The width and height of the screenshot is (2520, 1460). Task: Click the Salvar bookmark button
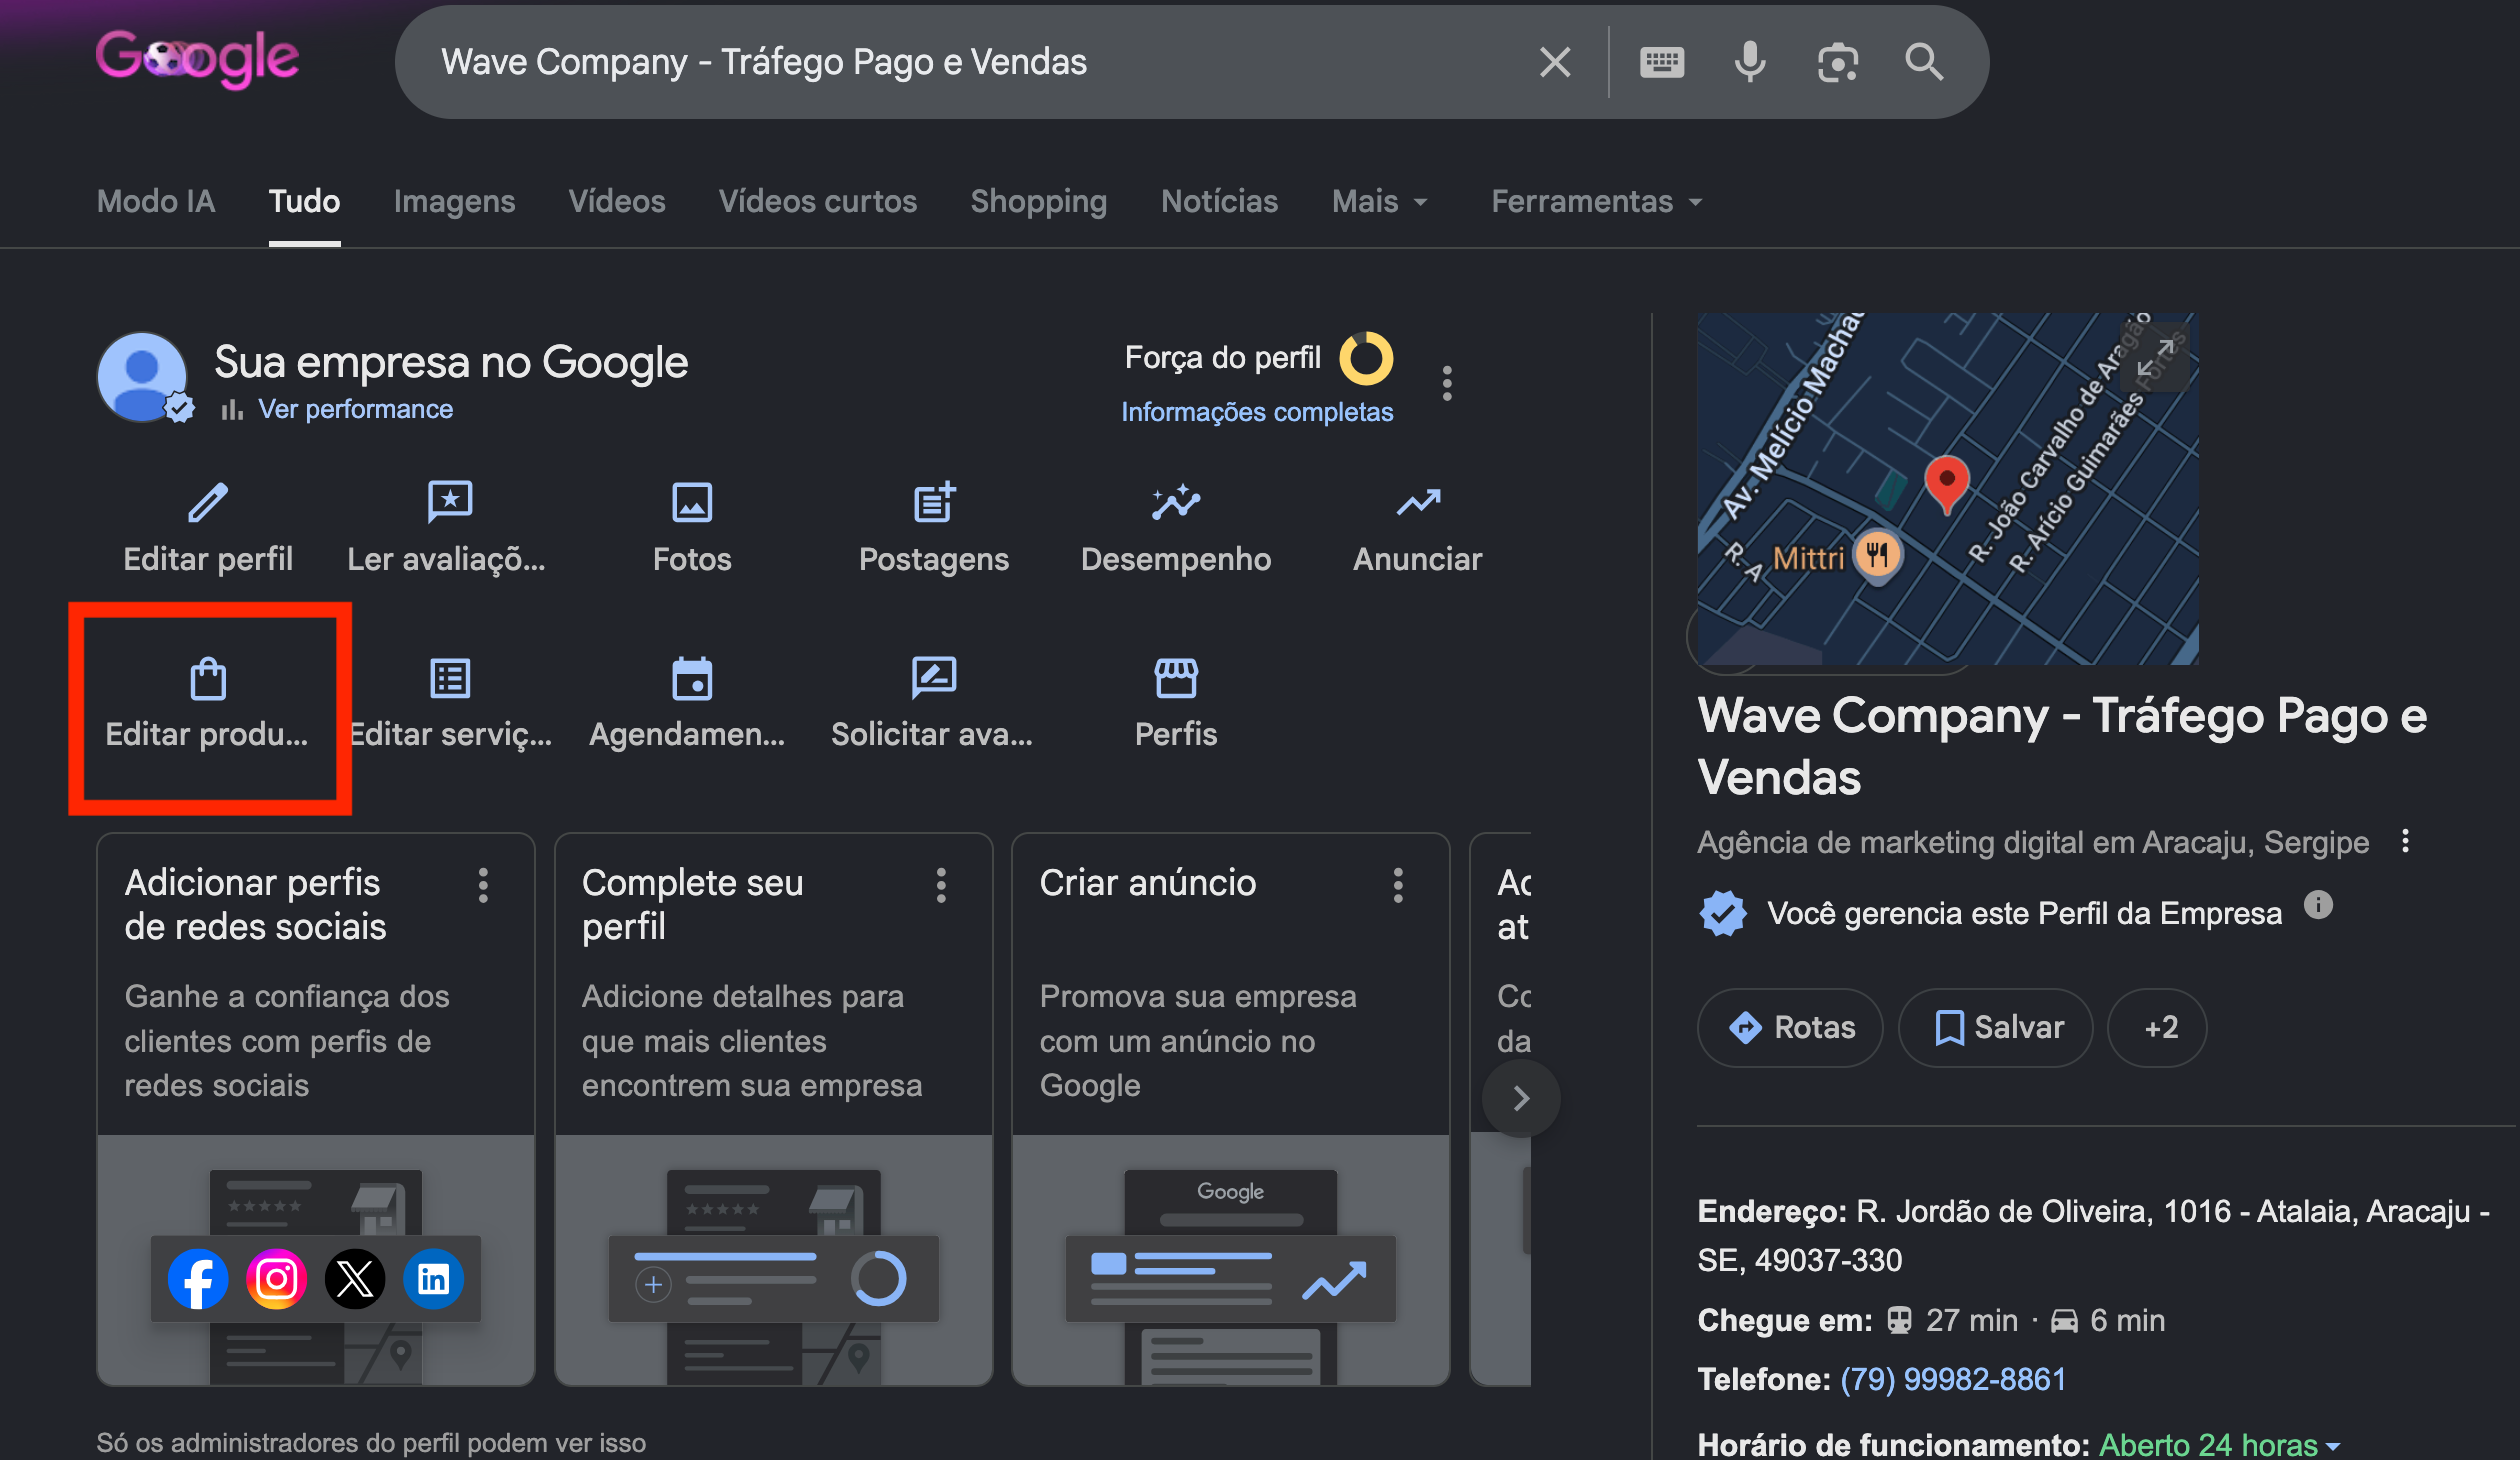(1996, 1027)
